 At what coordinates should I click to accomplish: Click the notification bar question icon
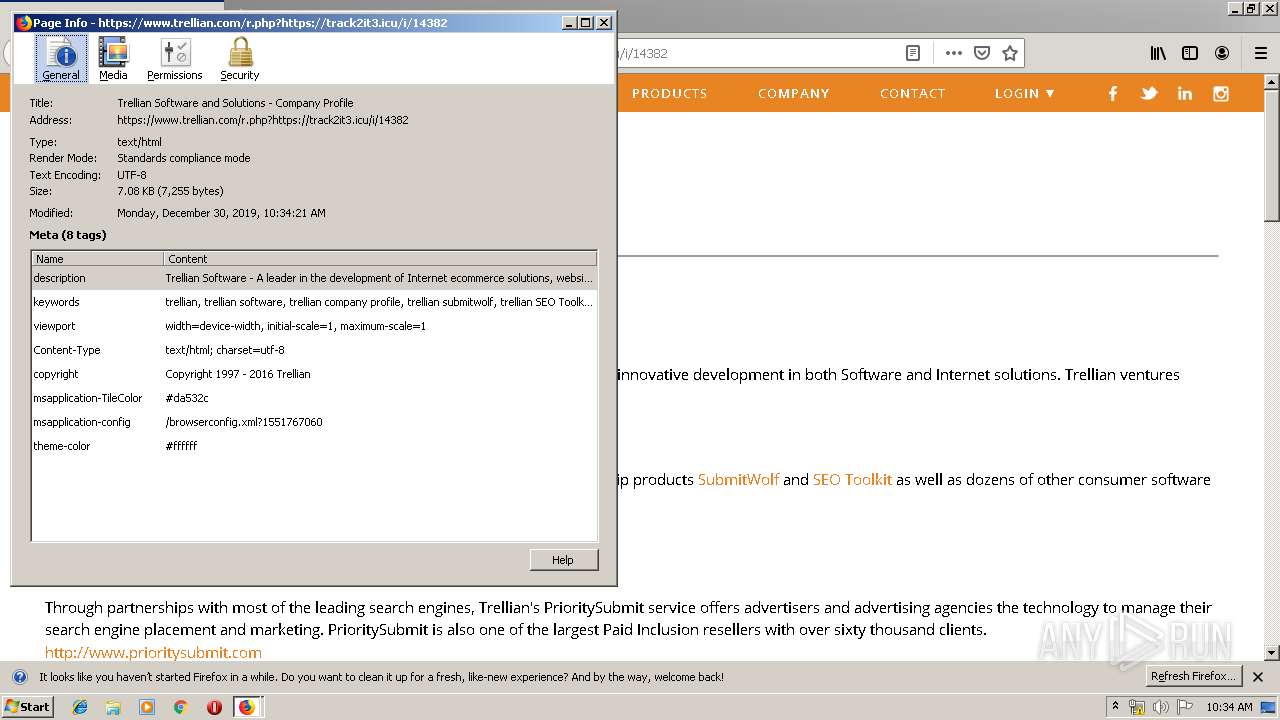(19, 677)
